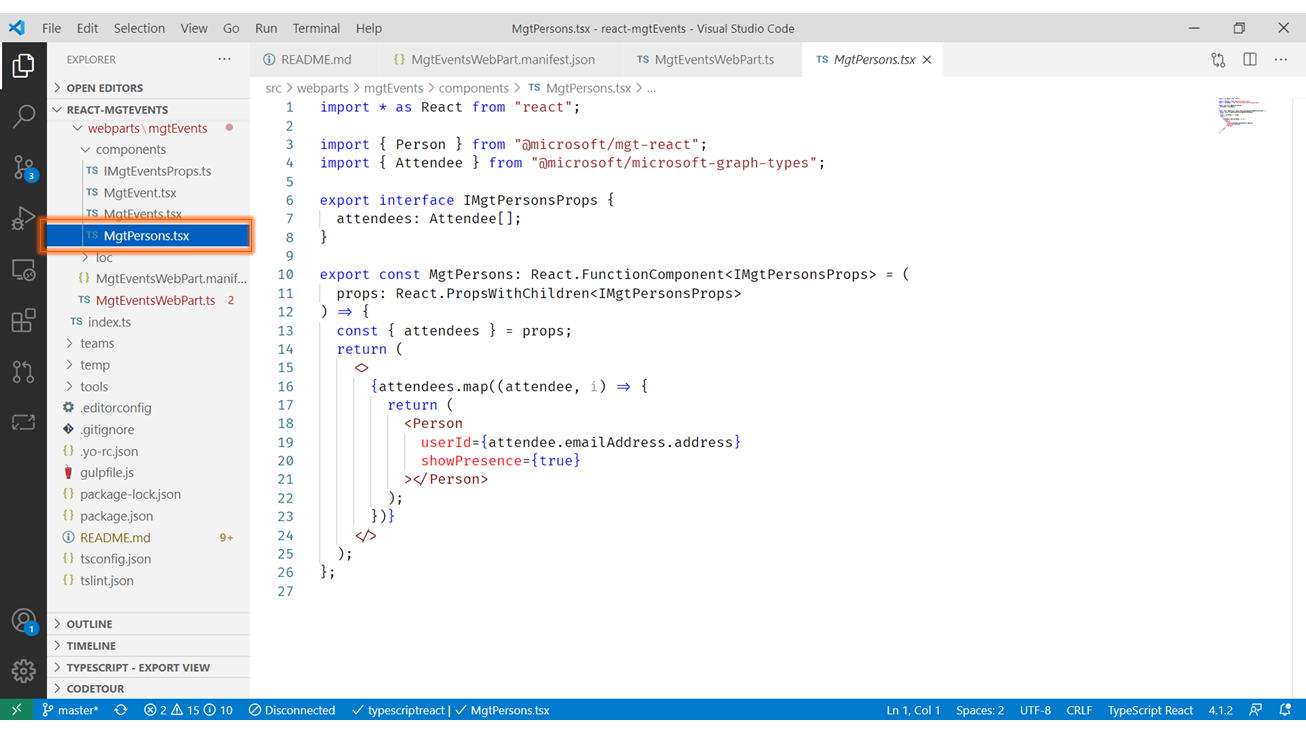Expand the TIMELINE section
The width and height of the screenshot is (1306, 734).
click(x=90, y=646)
